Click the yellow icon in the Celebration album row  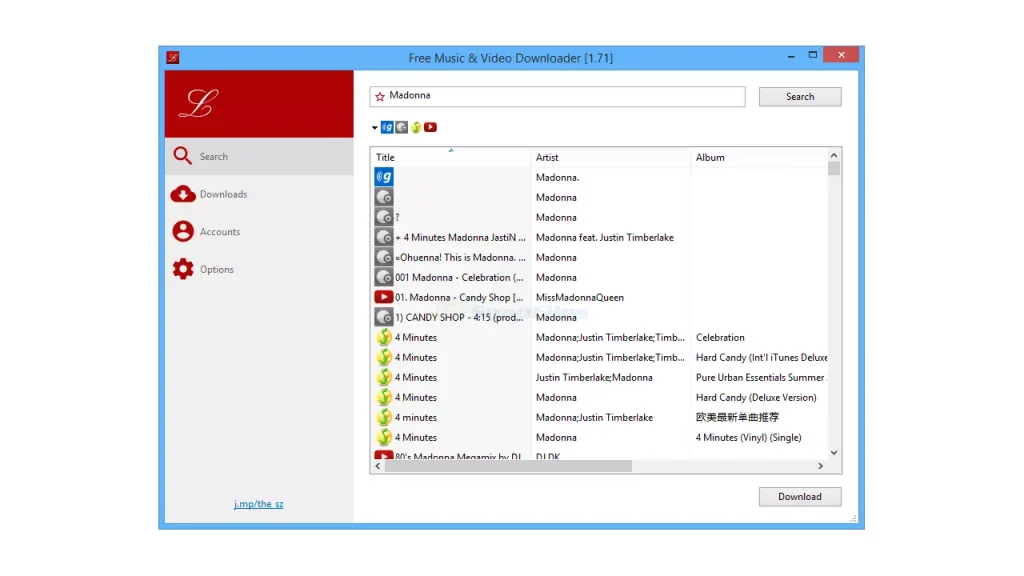(x=384, y=337)
